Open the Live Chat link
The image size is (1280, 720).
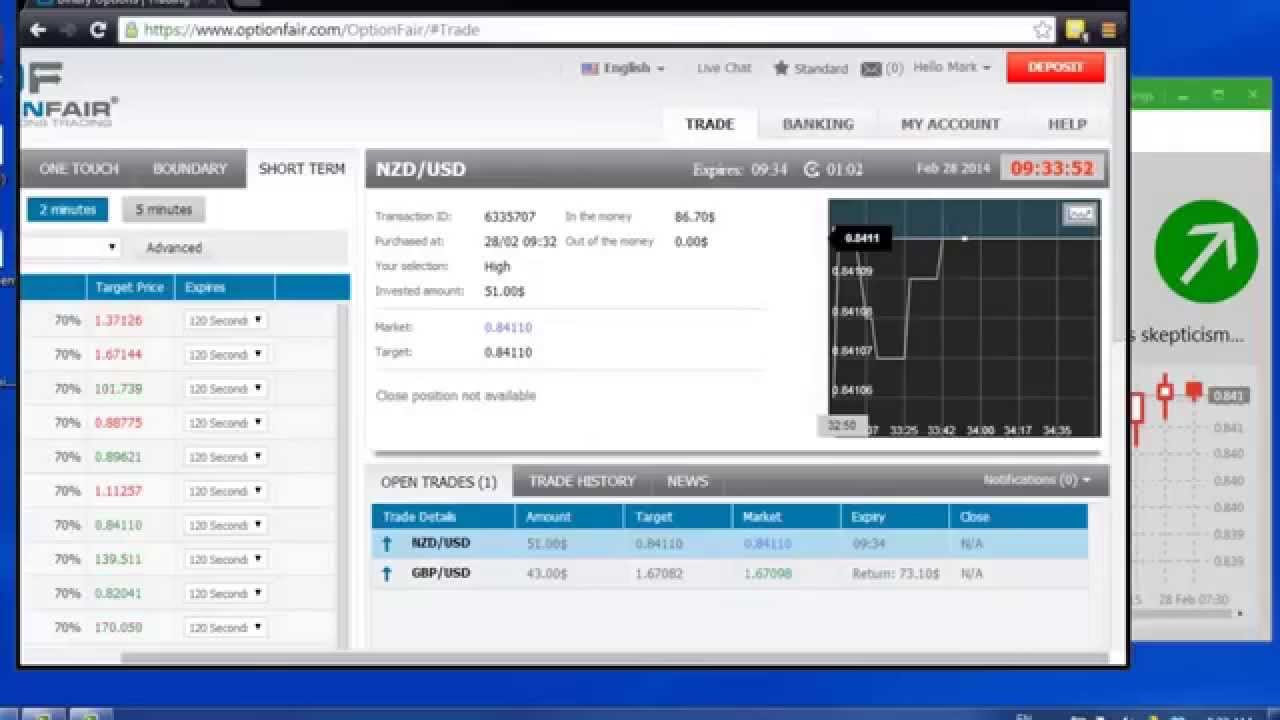tap(724, 68)
